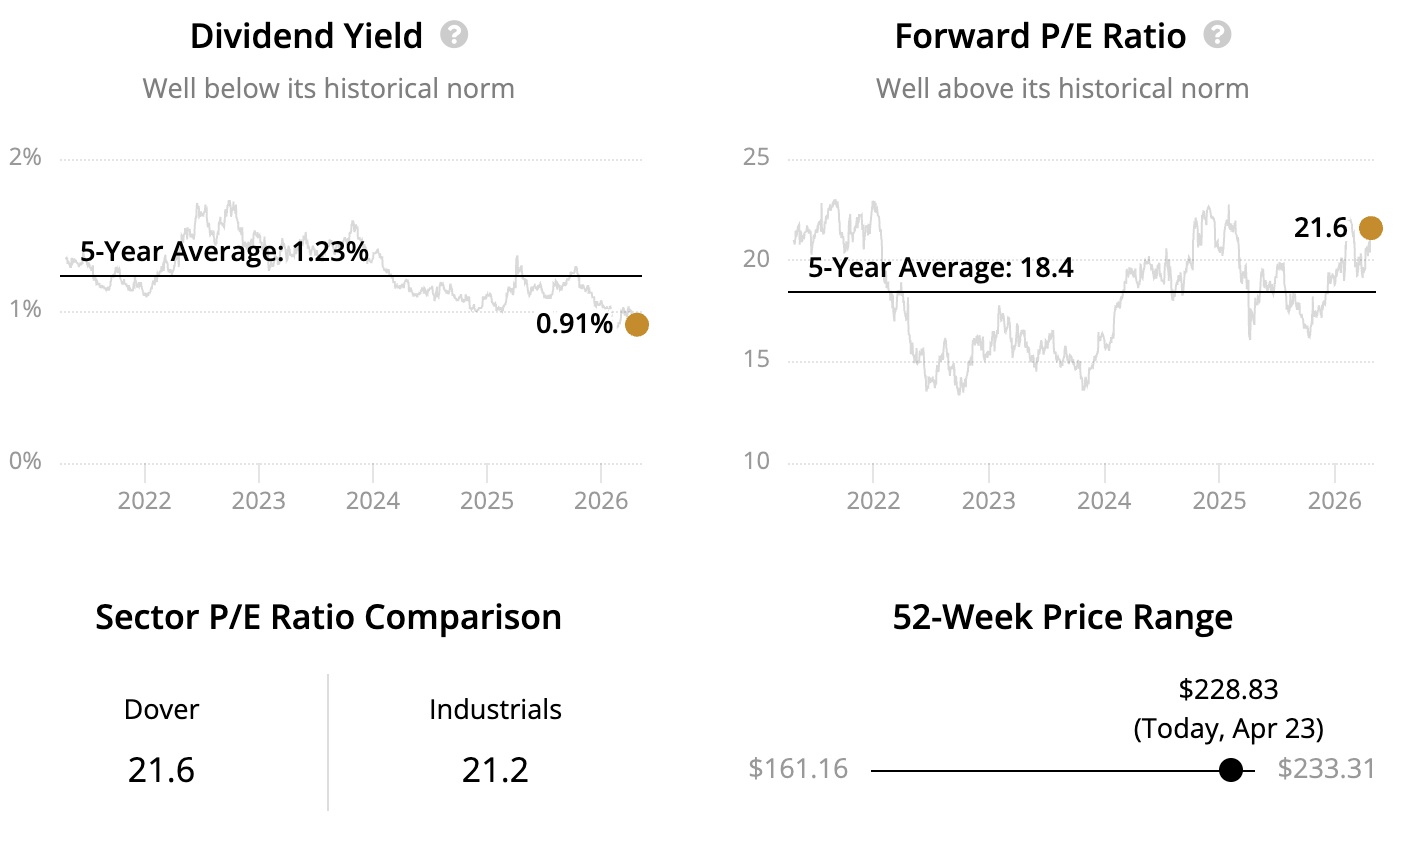Open the Forward P/E Ratio help icon

(1217, 35)
